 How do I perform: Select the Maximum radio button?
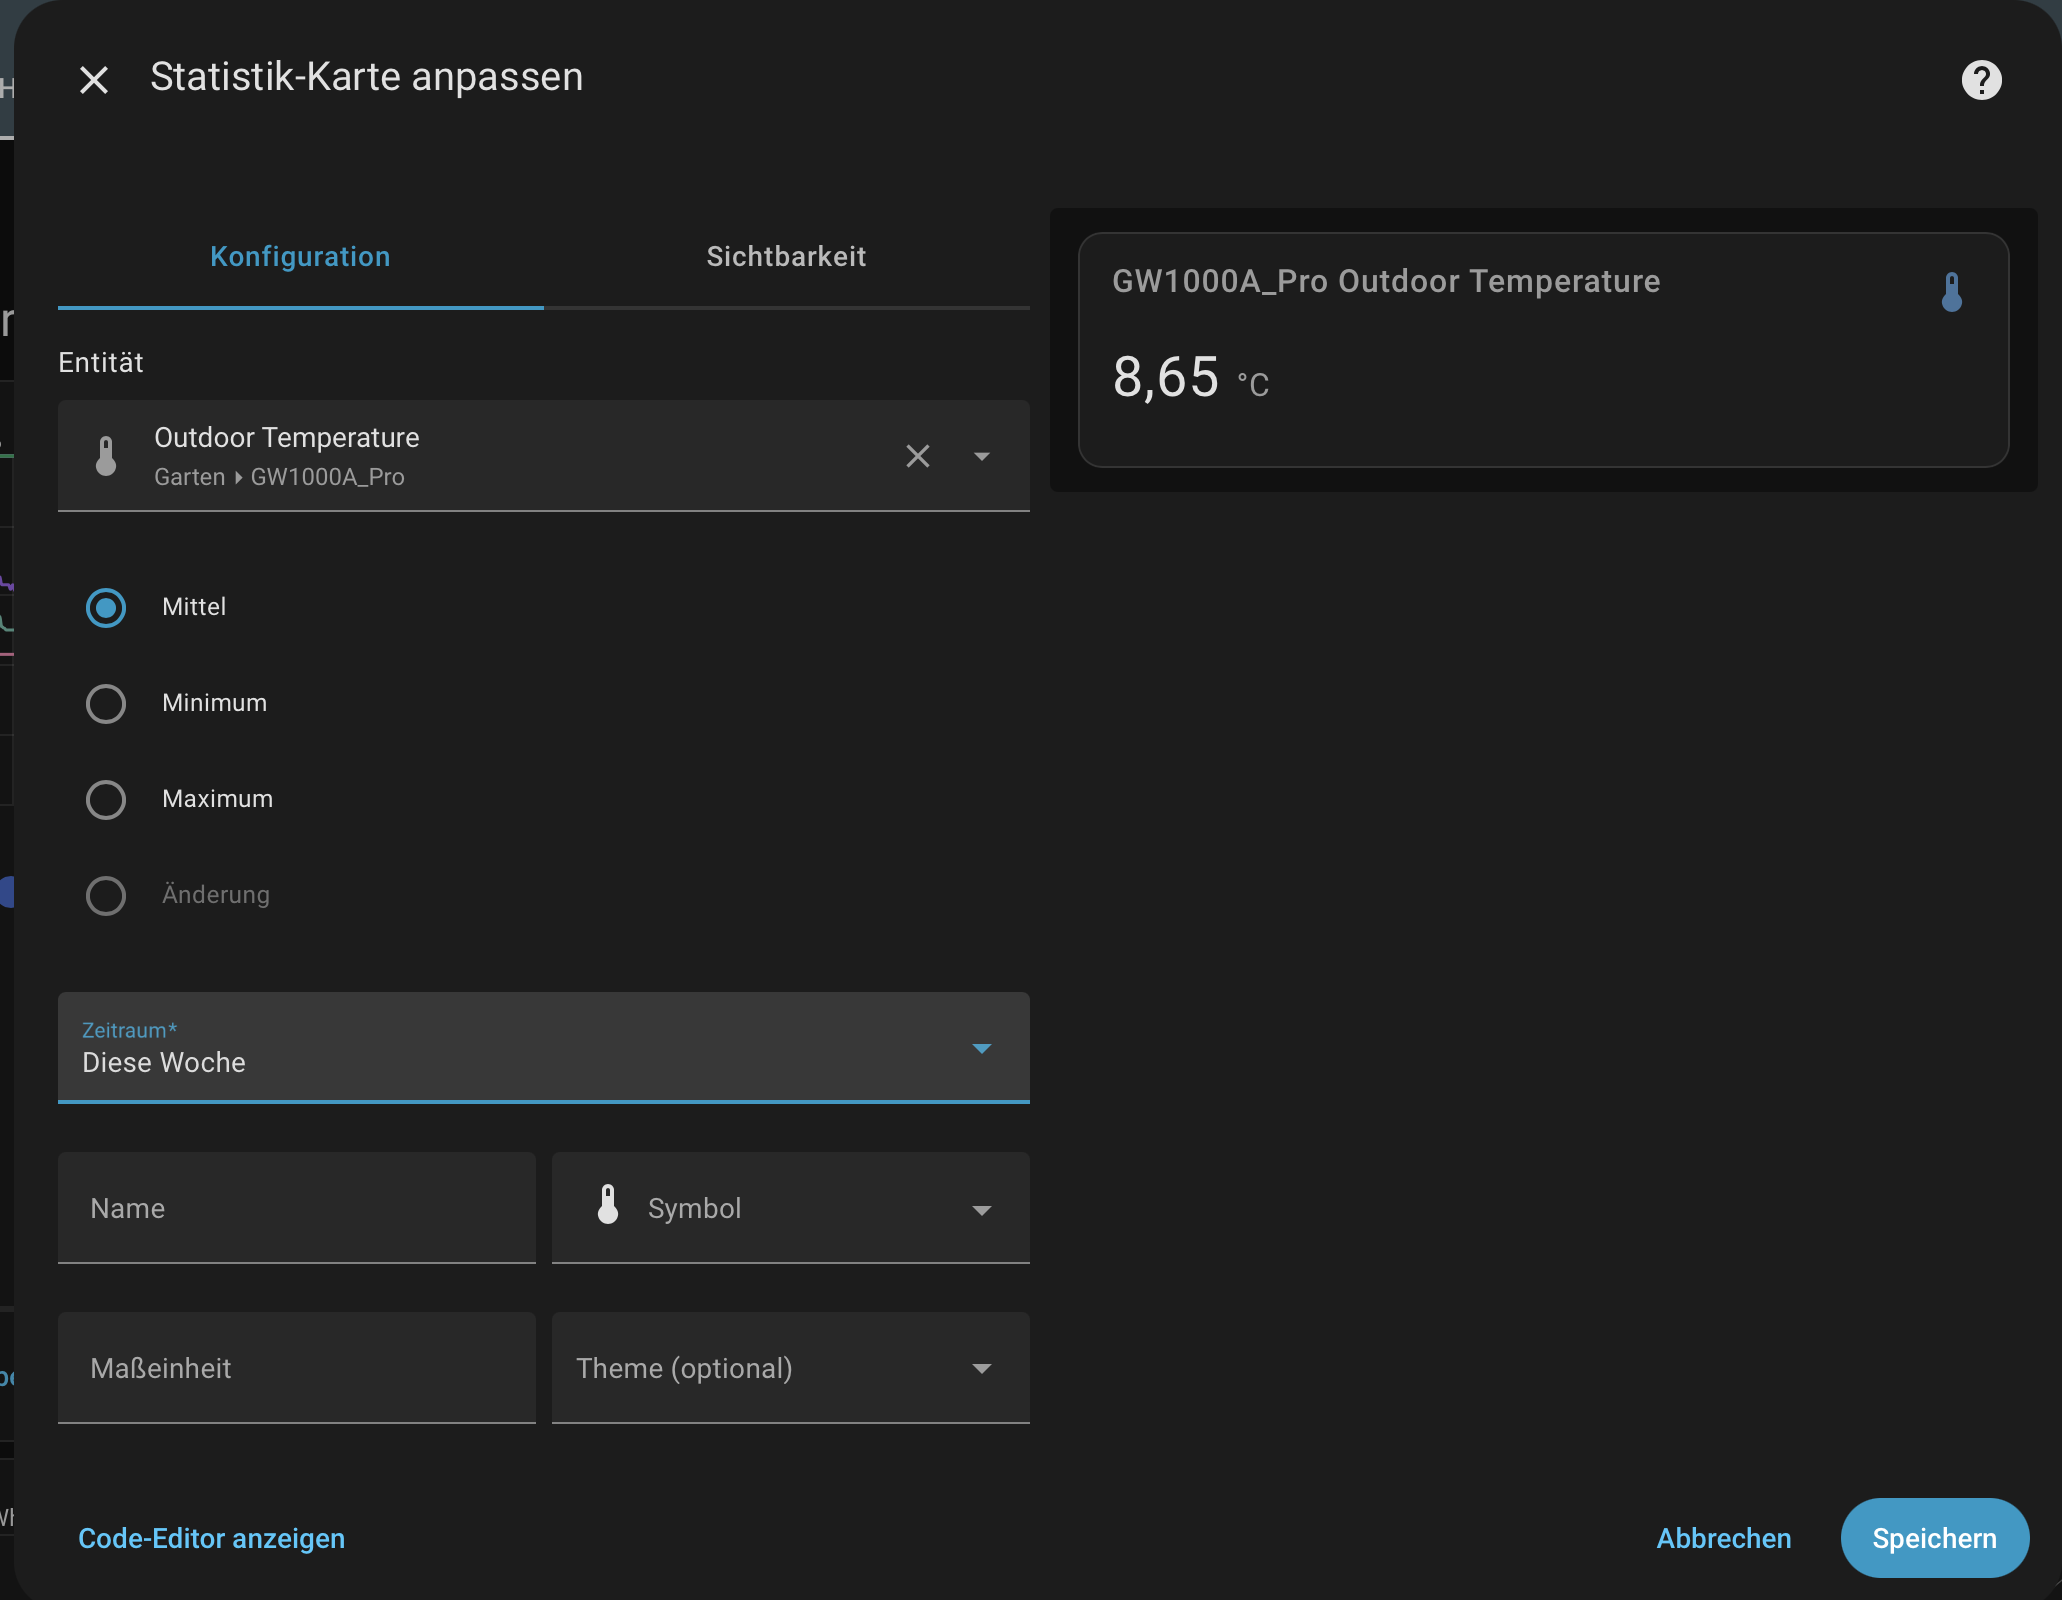[x=106, y=799]
